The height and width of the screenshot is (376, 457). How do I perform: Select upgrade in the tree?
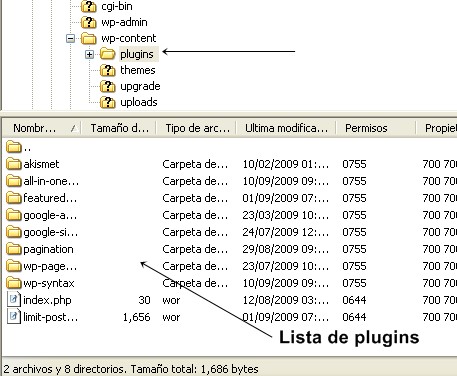point(140,86)
